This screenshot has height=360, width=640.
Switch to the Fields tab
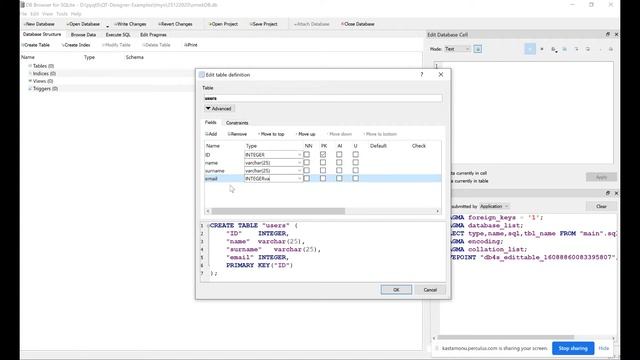(x=211, y=122)
